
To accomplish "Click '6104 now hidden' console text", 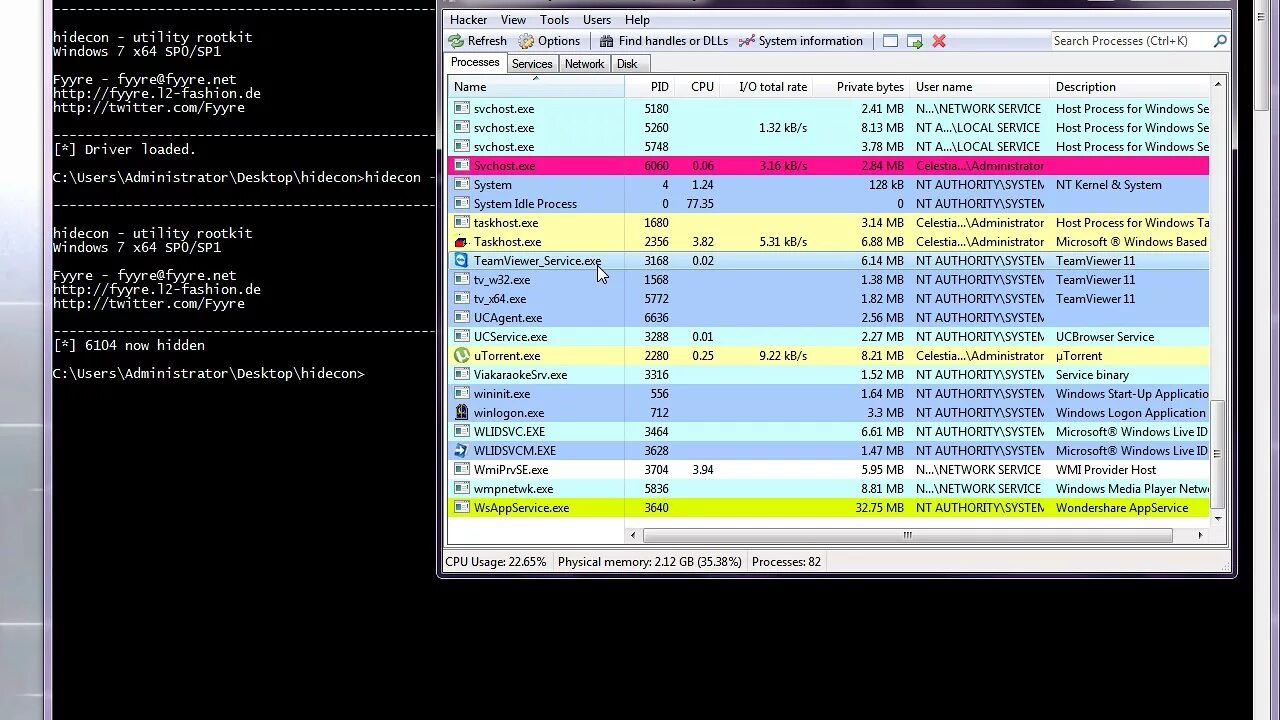I will 145,345.
